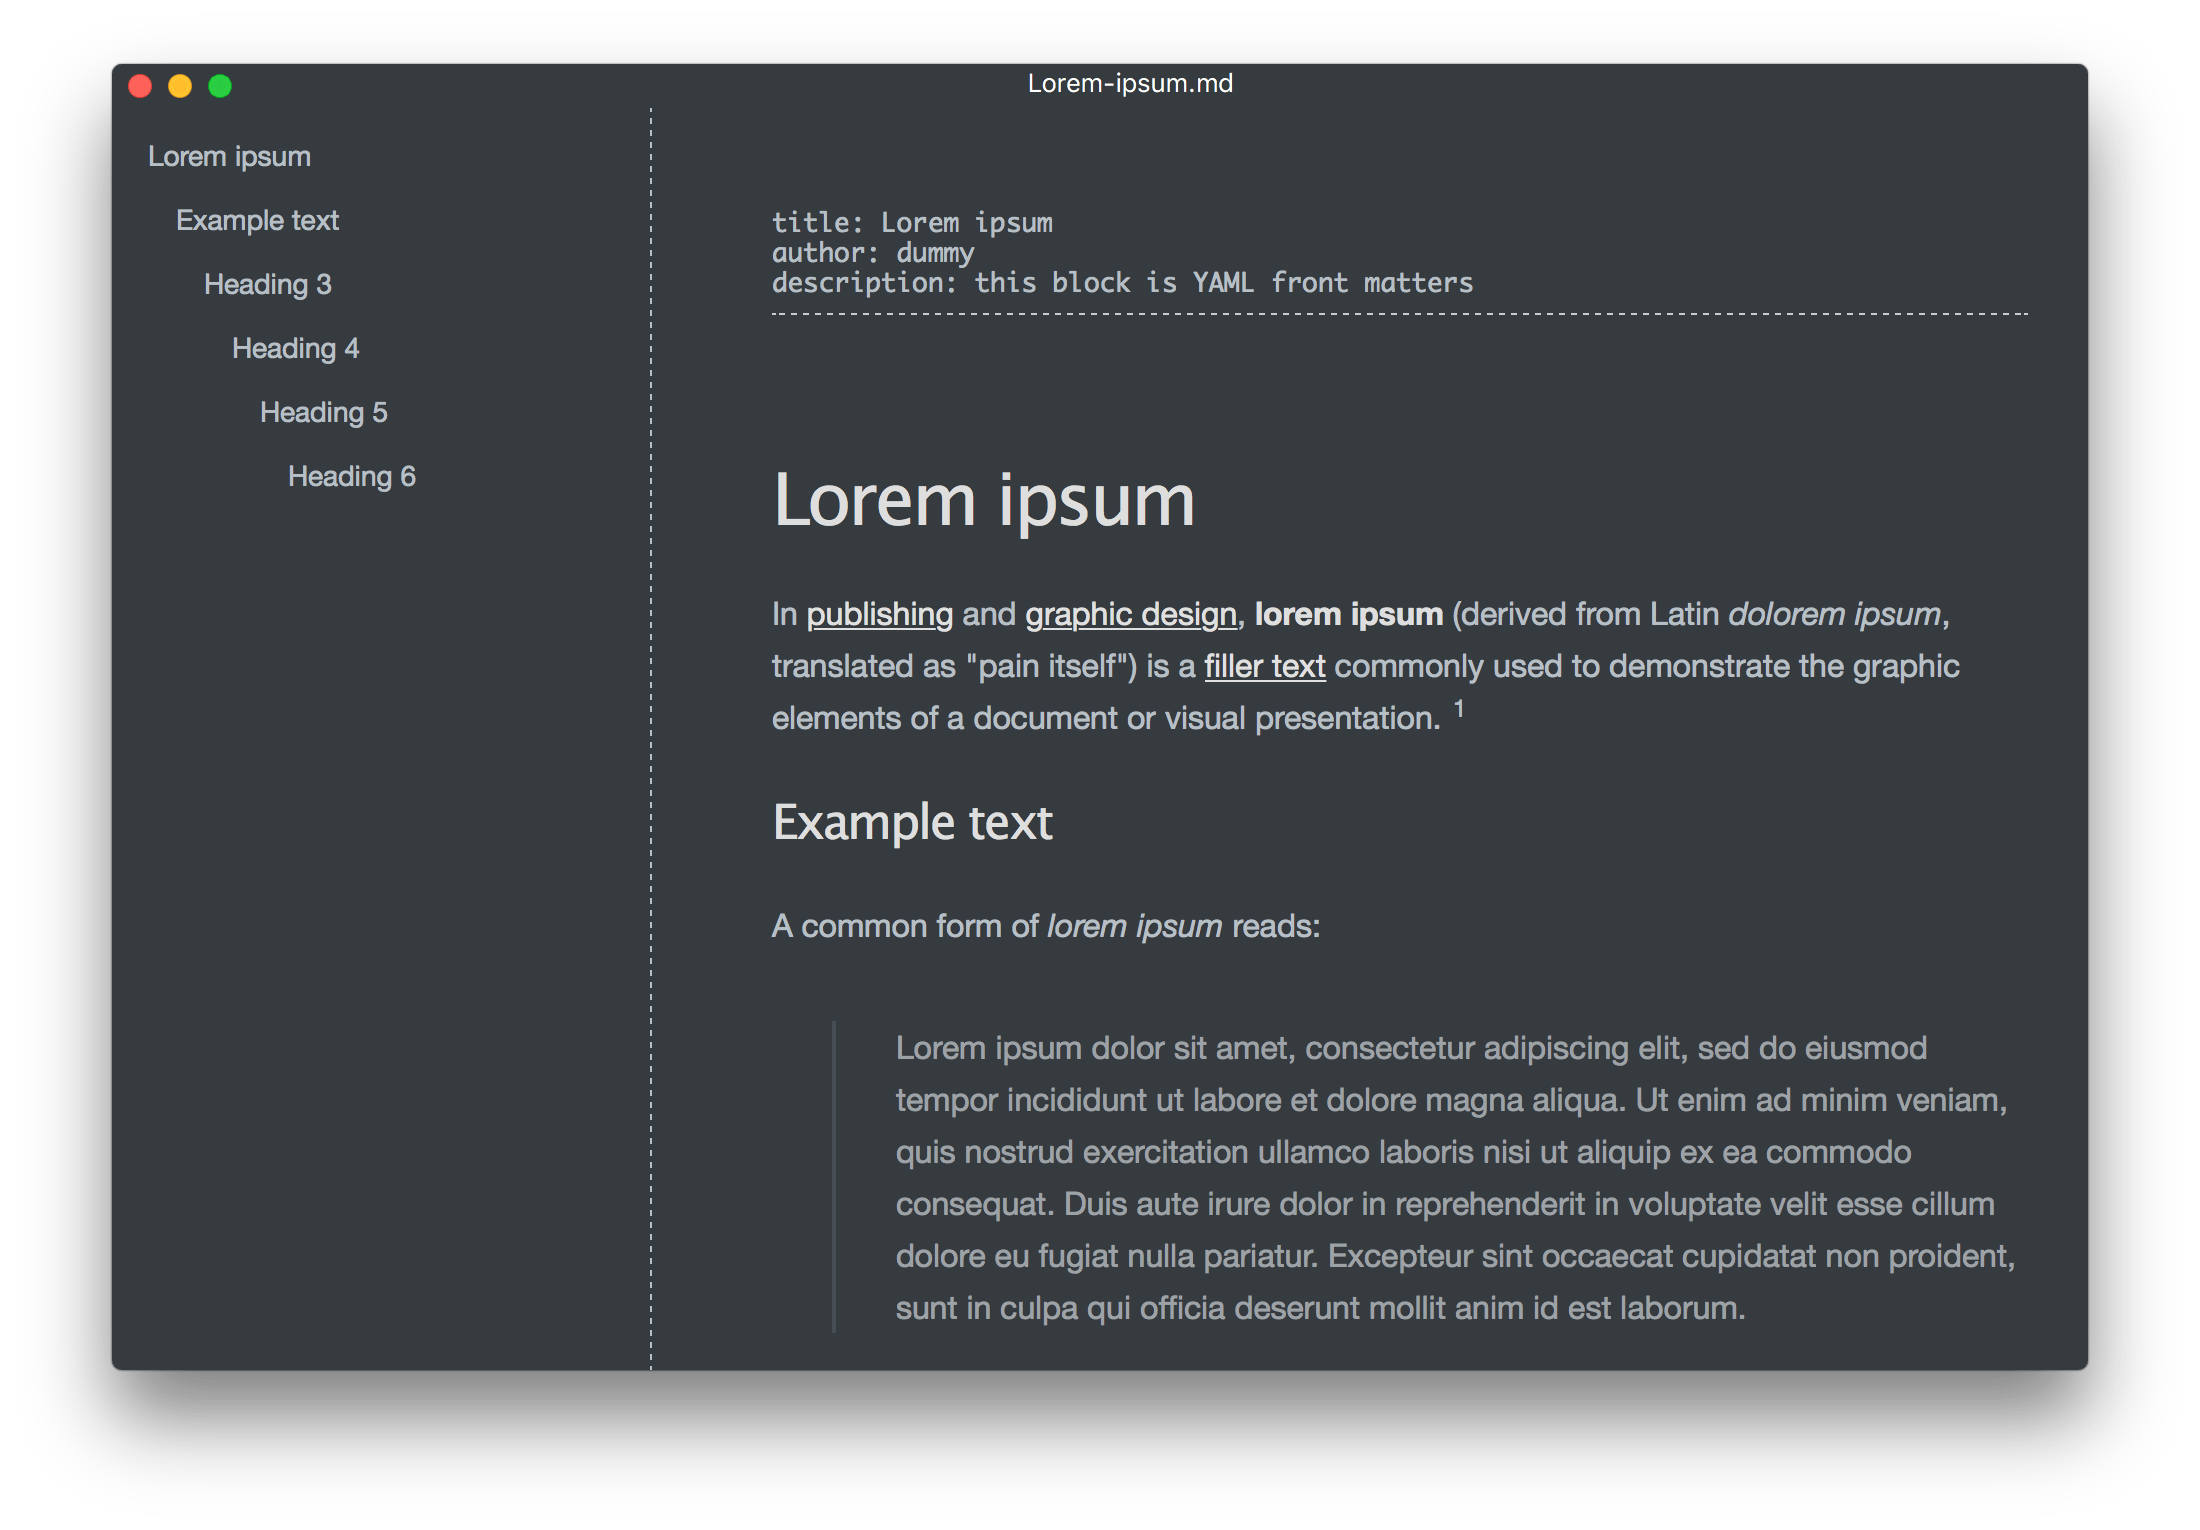Click 'sunt in culpa qui officia' line

(x=1320, y=1309)
